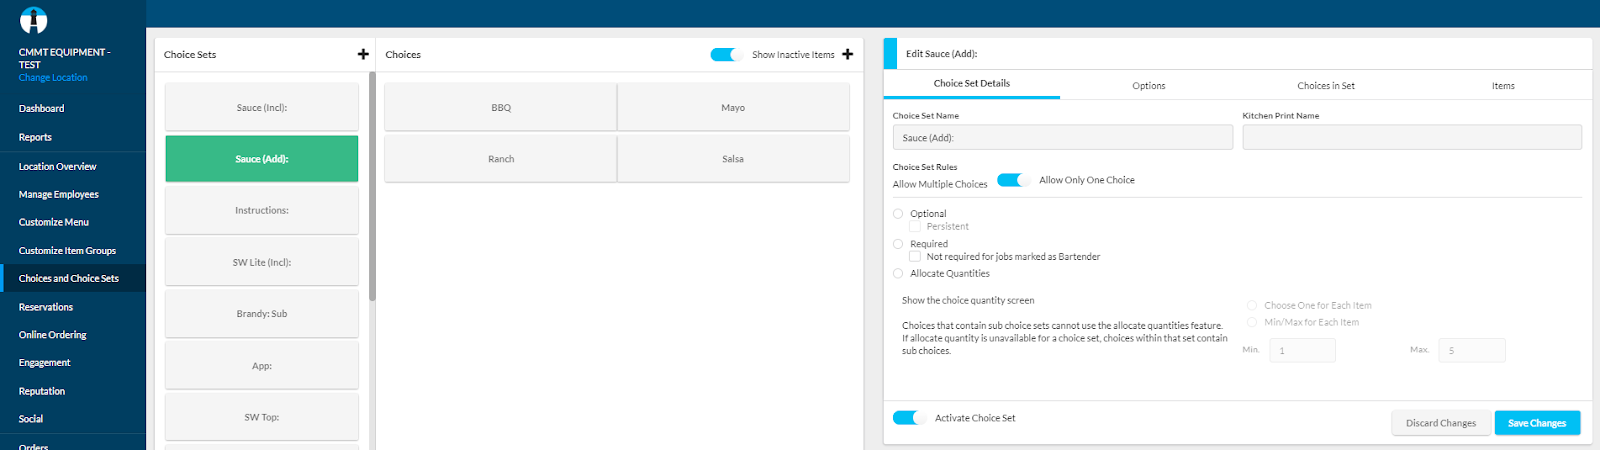Switch to the Options tab

[1148, 86]
